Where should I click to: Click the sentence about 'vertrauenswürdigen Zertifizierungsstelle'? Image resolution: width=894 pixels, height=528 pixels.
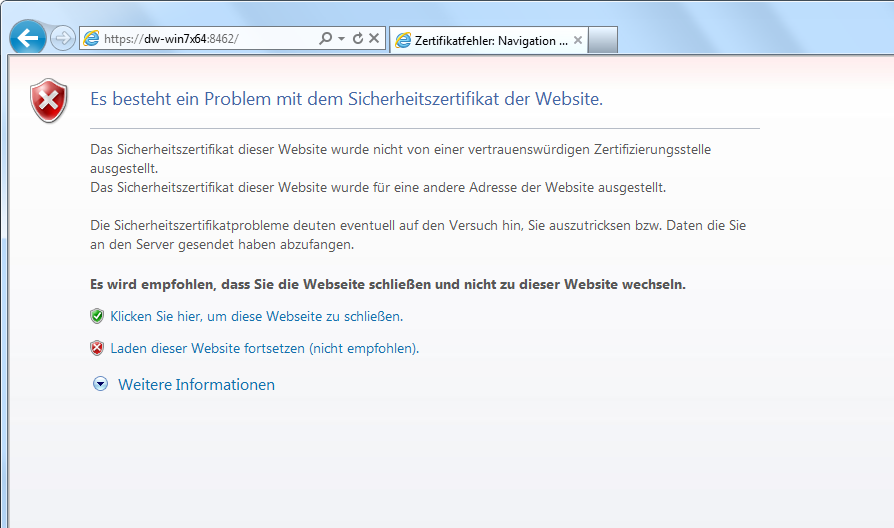400,159
